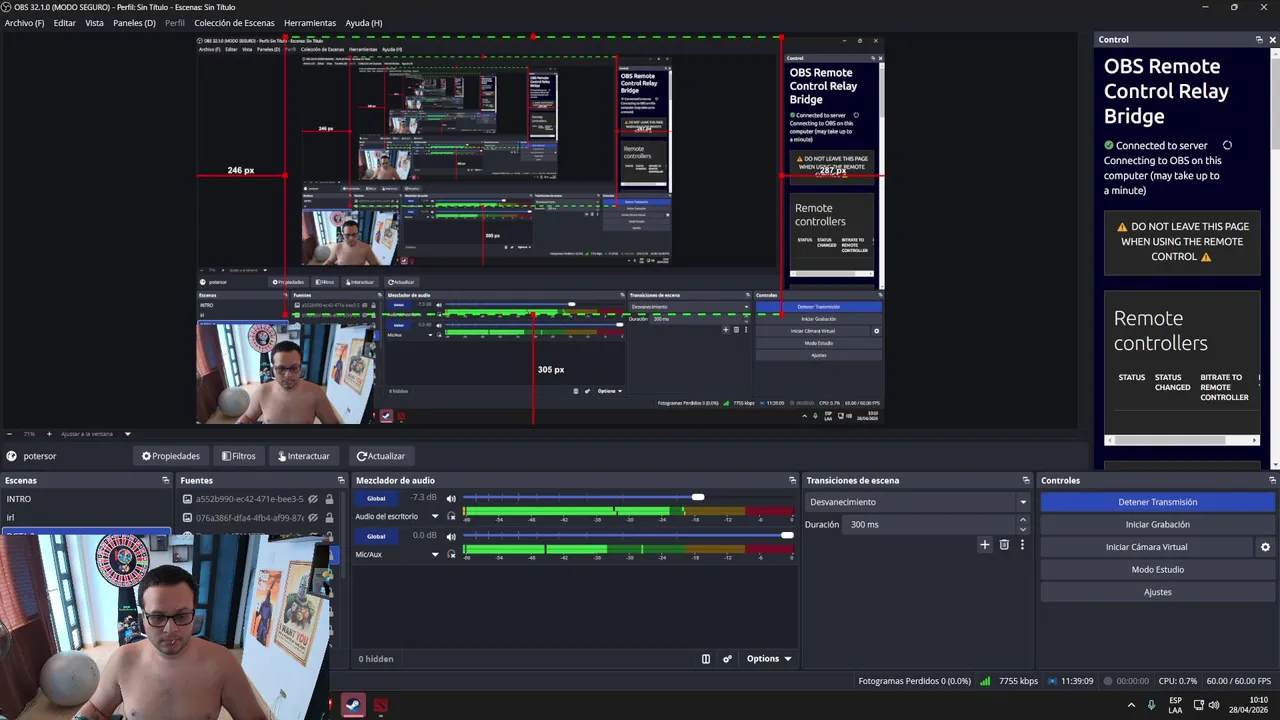Increase transition duration with up arrow
Screen dimensions: 1280x720
tap(1022, 520)
